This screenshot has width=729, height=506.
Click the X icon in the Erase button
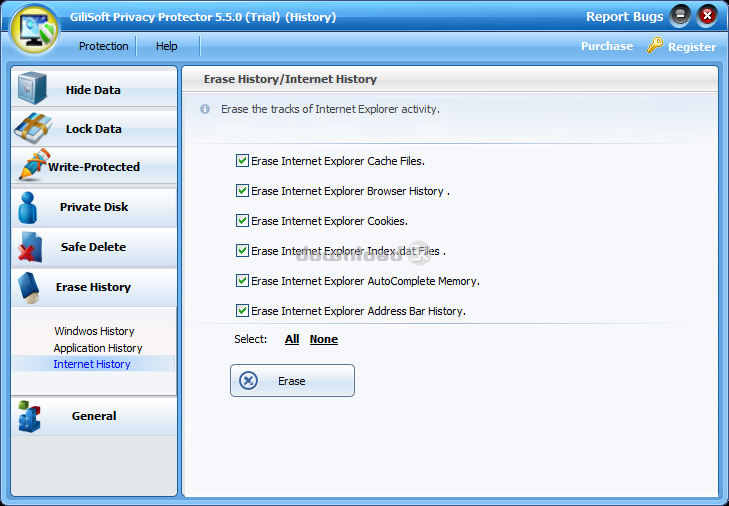248,380
